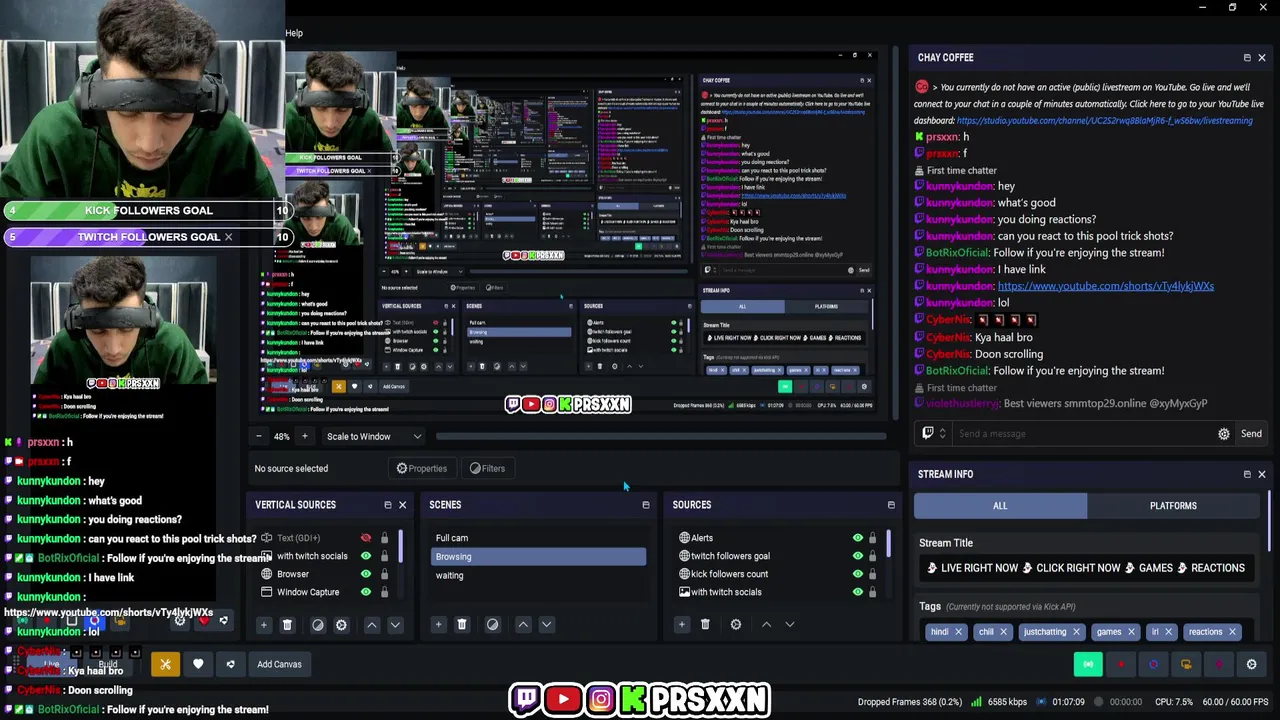Click the Properties button
Viewport: 1280px width, 720px height.
click(x=421, y=468)
